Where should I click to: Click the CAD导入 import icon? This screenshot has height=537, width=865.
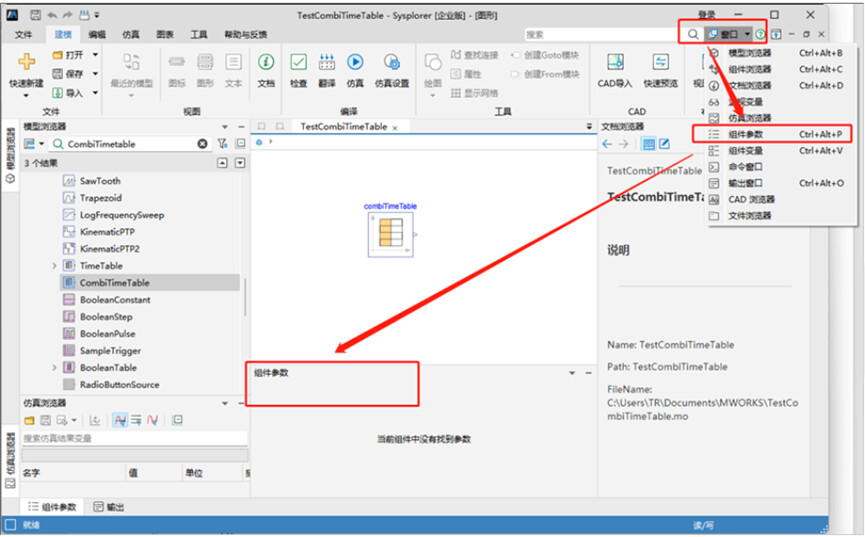[x=615, y=62]
